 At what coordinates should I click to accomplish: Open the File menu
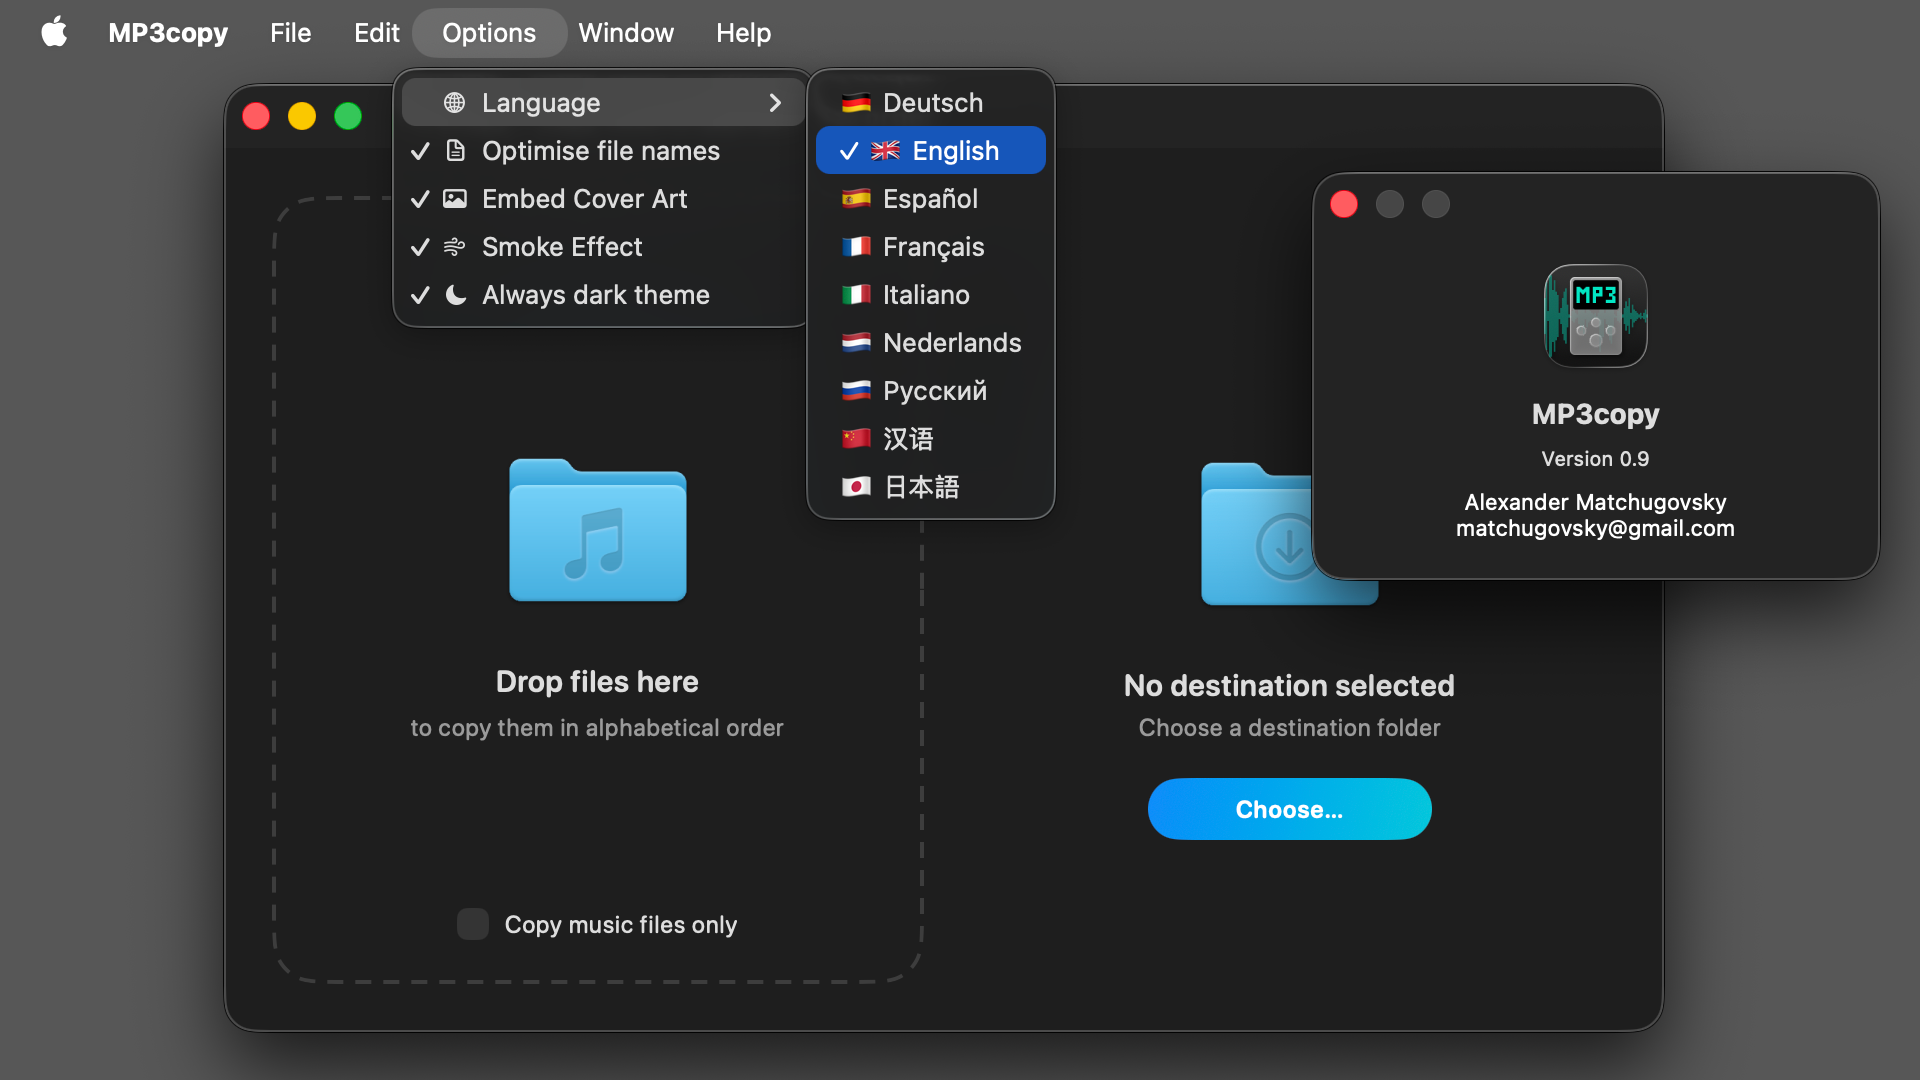coord(290,33)
